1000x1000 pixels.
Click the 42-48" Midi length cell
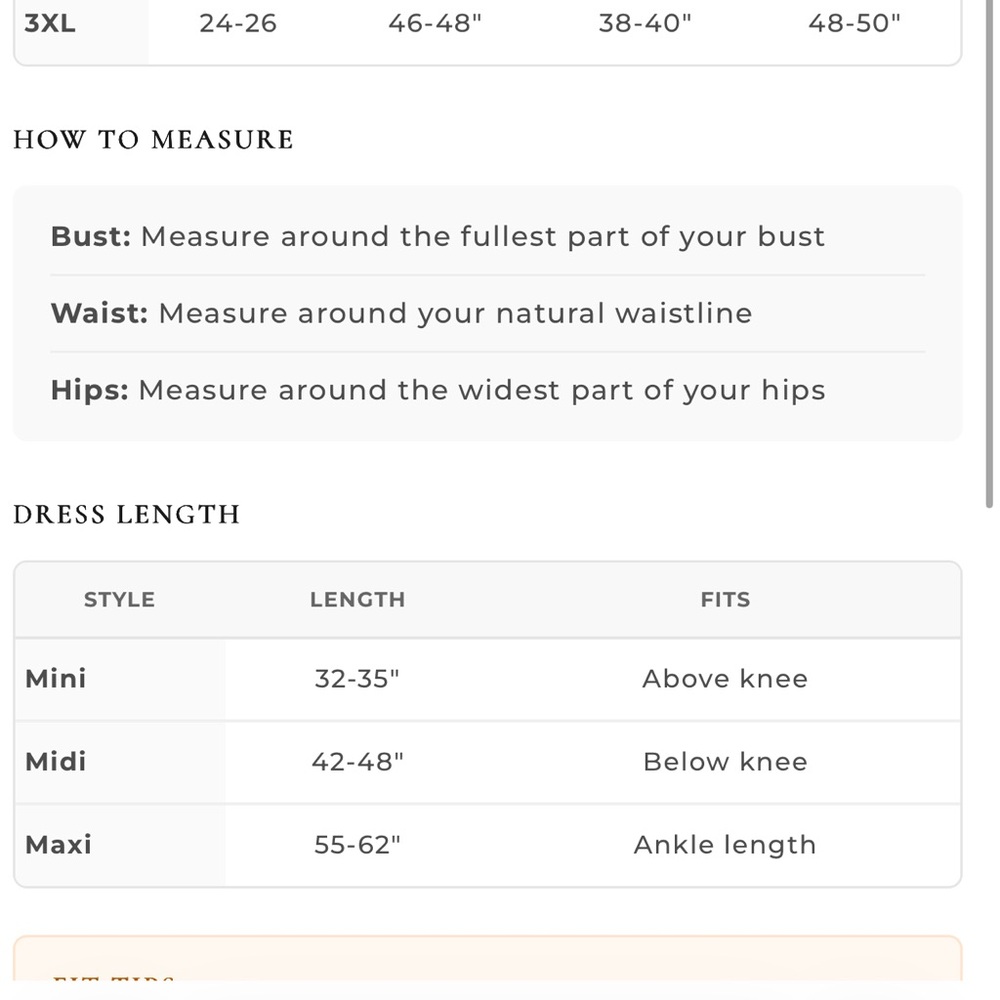[358, 761]
